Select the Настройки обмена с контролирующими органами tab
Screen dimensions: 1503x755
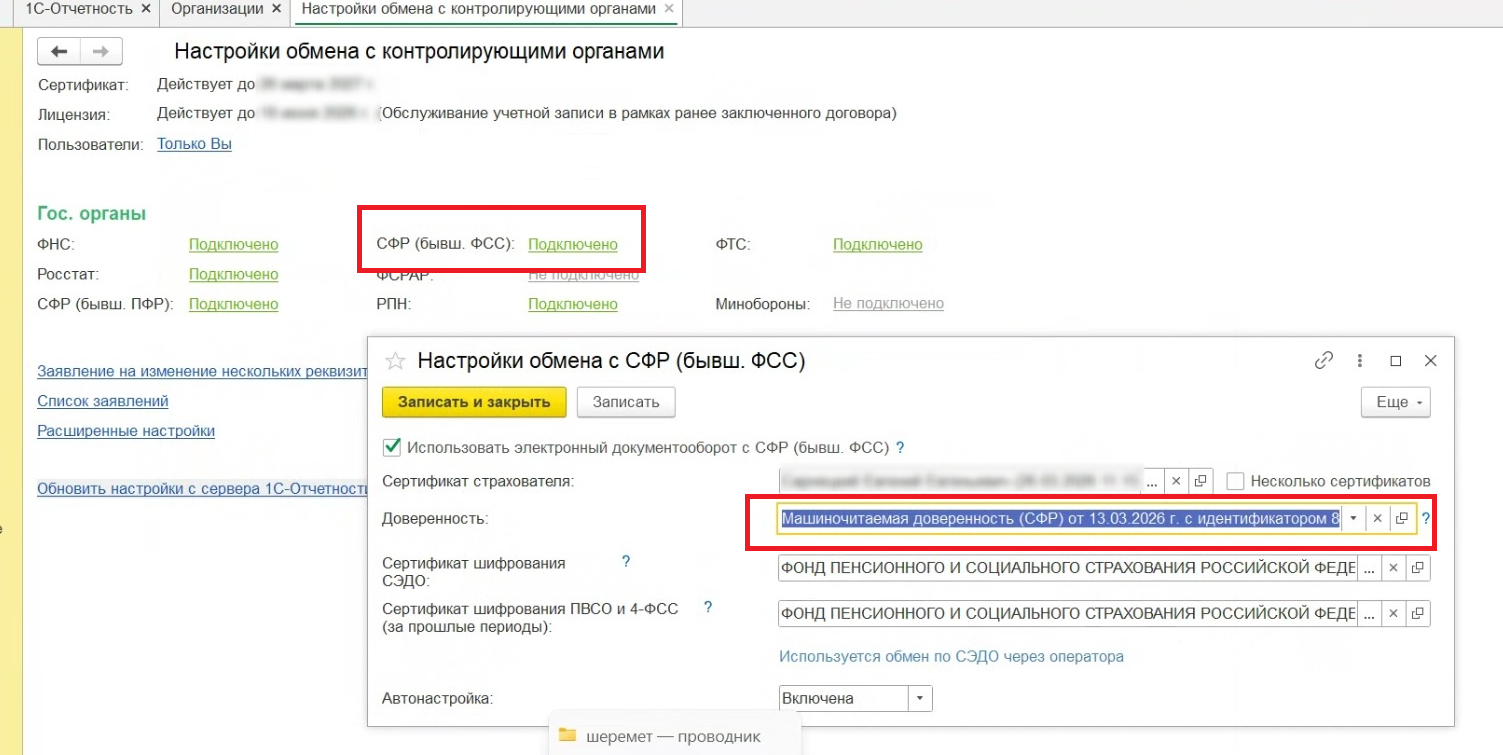click(478, 9)
